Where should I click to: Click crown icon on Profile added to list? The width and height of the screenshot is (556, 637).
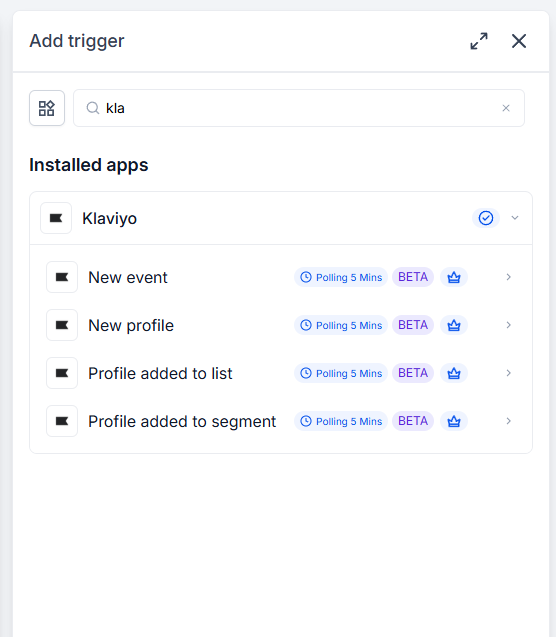click(454, 373)
